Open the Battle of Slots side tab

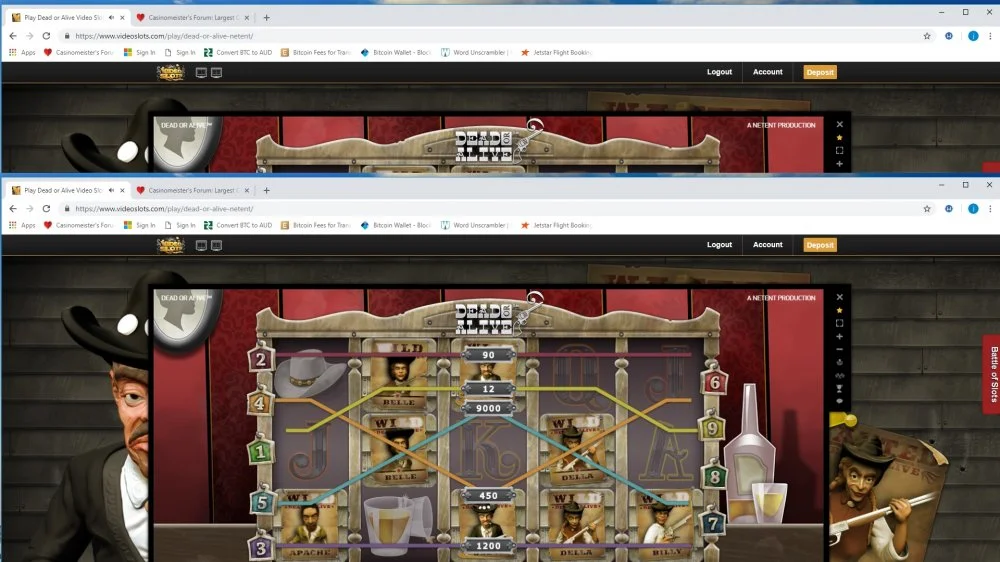992,374
